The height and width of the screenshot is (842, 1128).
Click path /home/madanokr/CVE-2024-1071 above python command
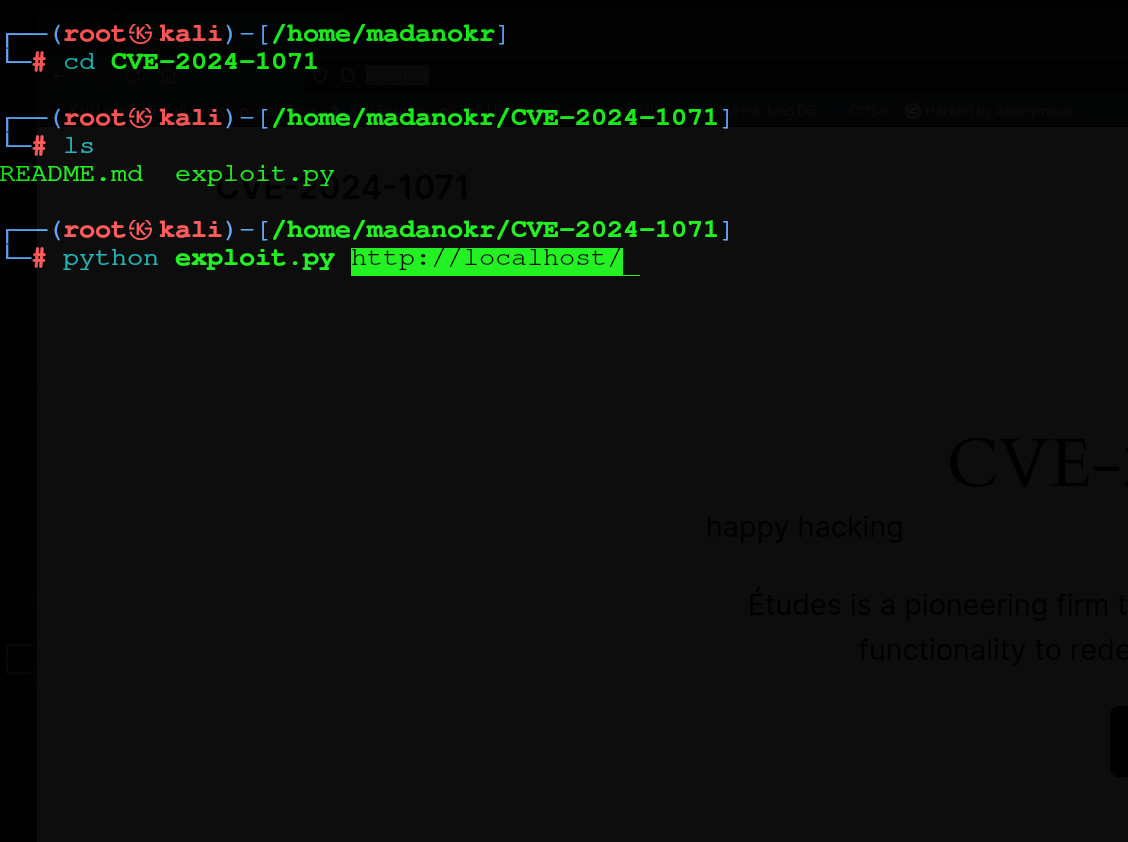[495, 230]
